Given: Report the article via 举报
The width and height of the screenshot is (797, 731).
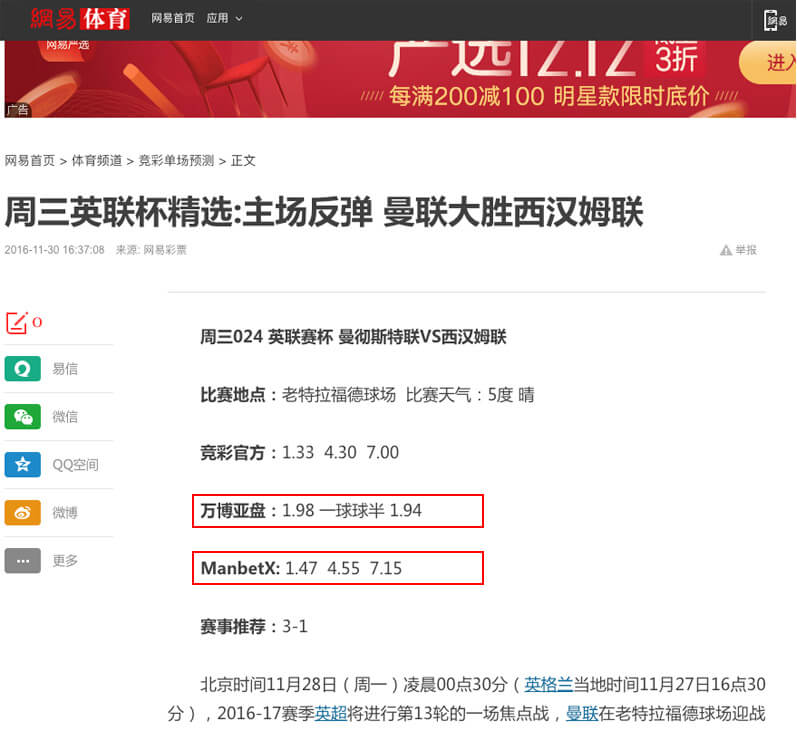Looking at the screenshot, I should pos(739,250).
